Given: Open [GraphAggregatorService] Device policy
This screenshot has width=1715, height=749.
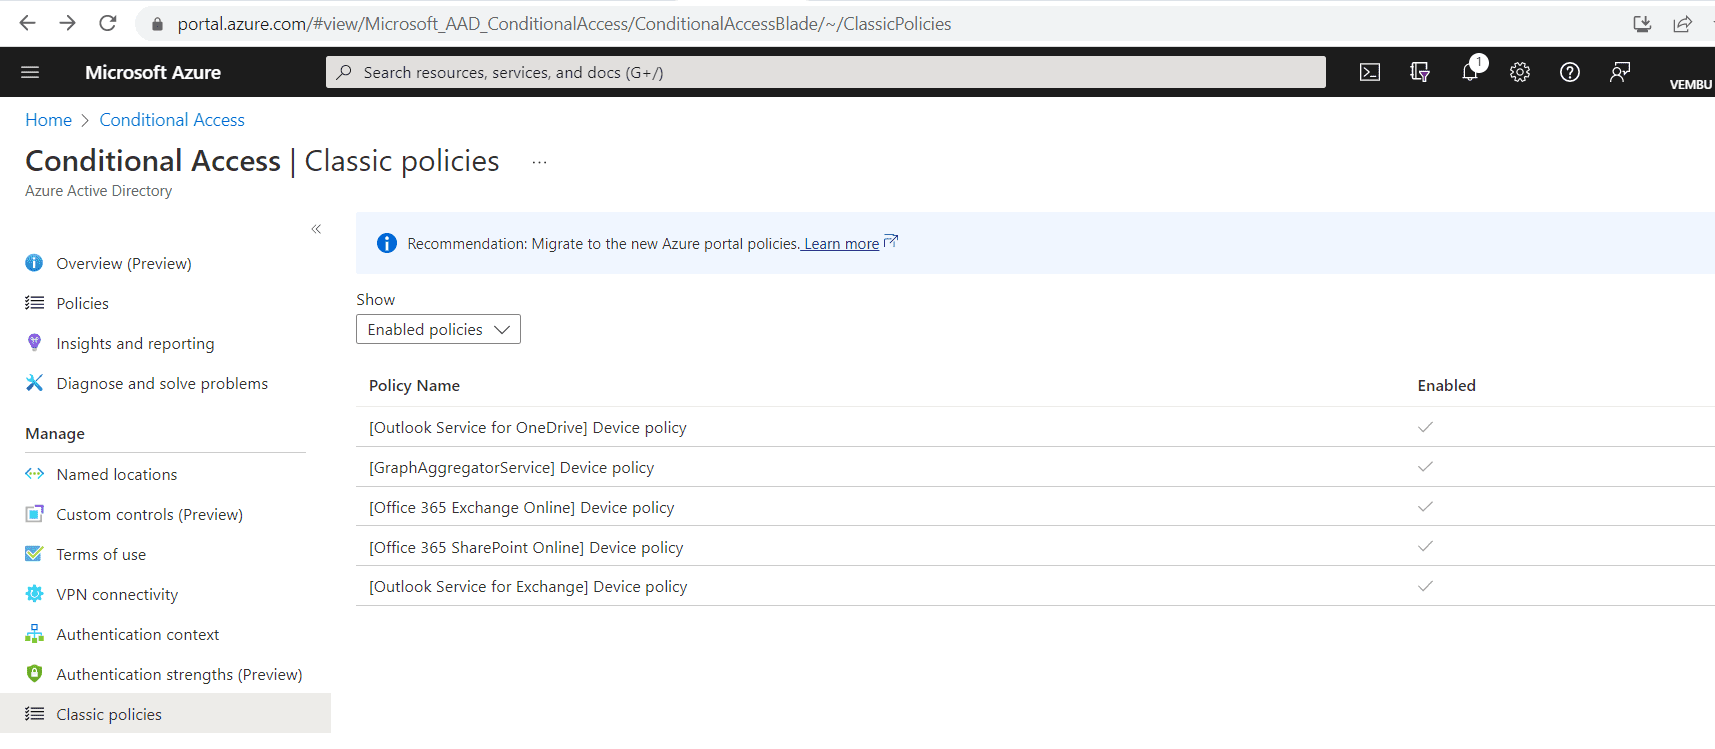Looking at the screenshot, I should click(x=511, y=467).
